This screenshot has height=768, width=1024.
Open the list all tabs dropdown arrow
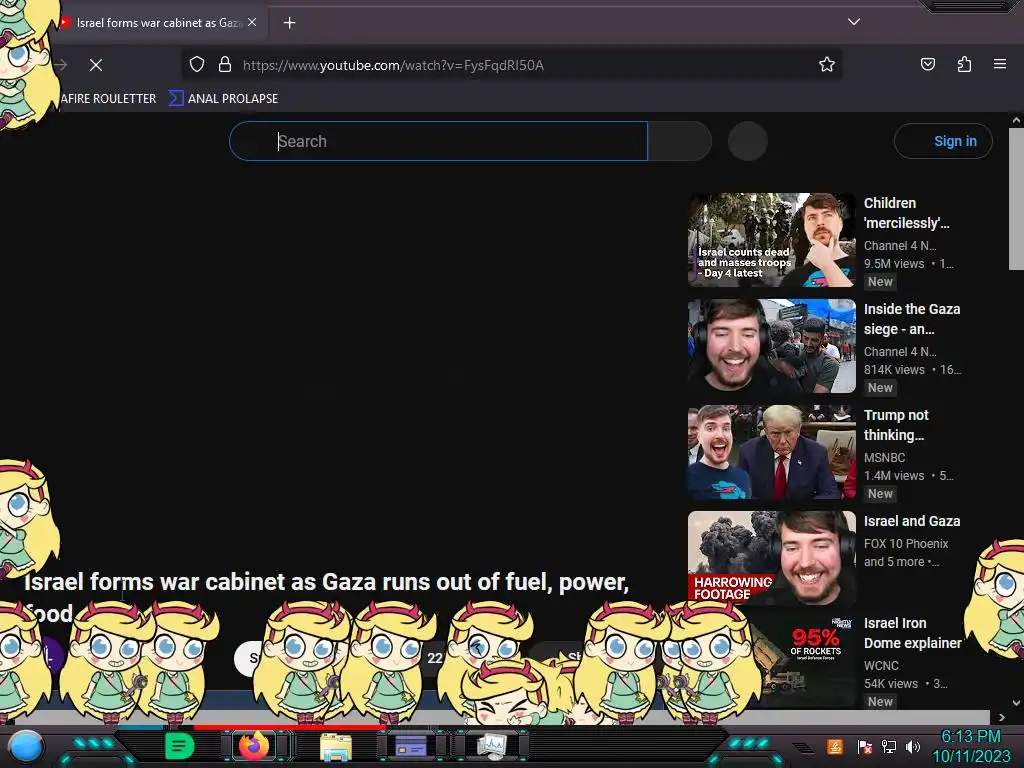tap(854, 22)
